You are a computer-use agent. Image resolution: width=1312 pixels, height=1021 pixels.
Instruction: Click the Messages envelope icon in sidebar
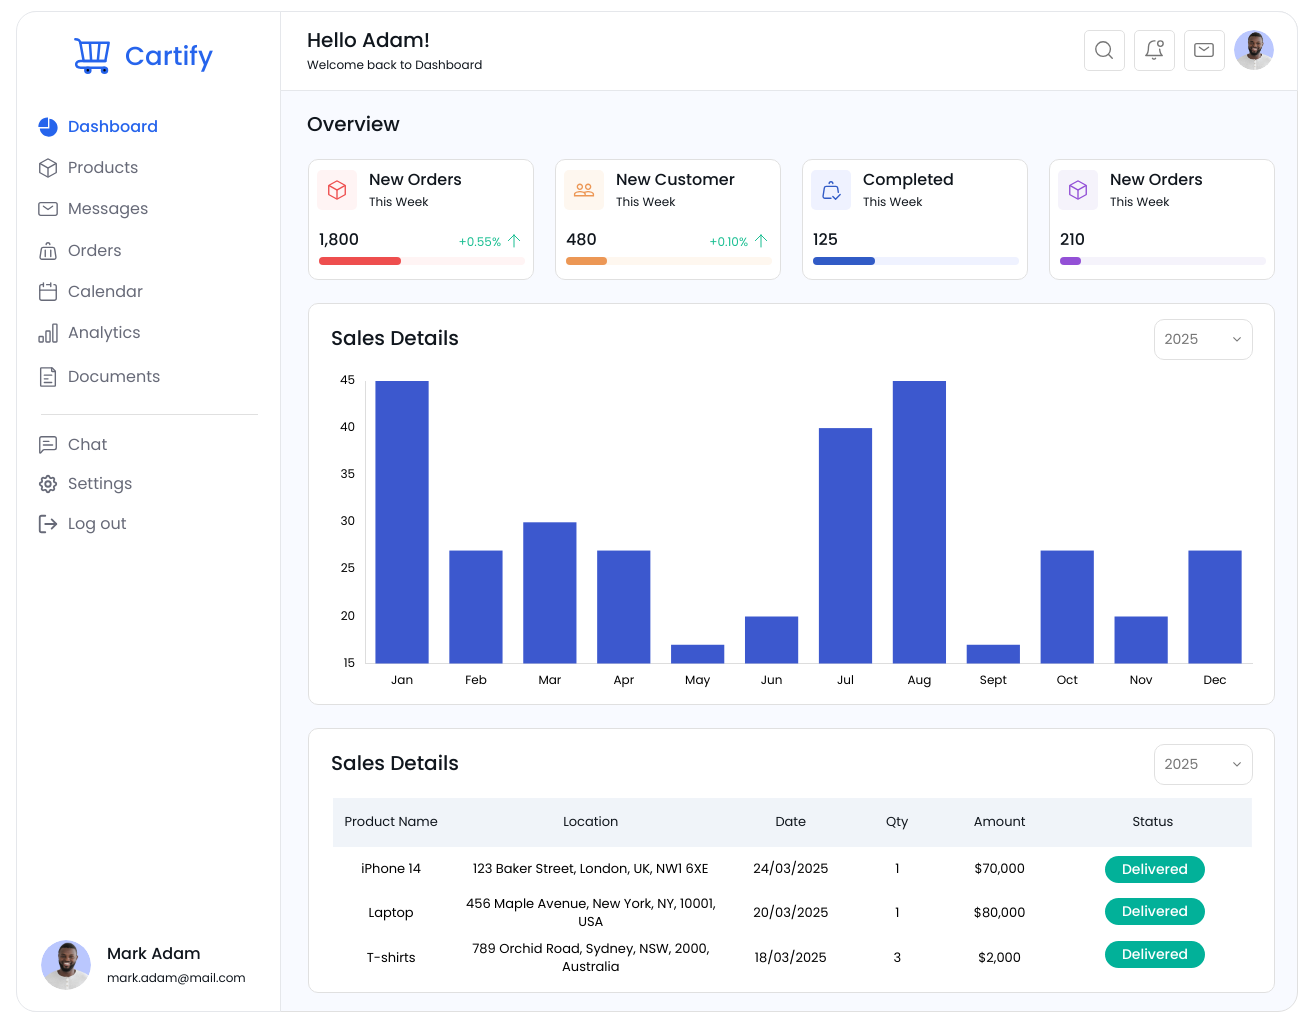pyautogui.click(x=48, y=209)
